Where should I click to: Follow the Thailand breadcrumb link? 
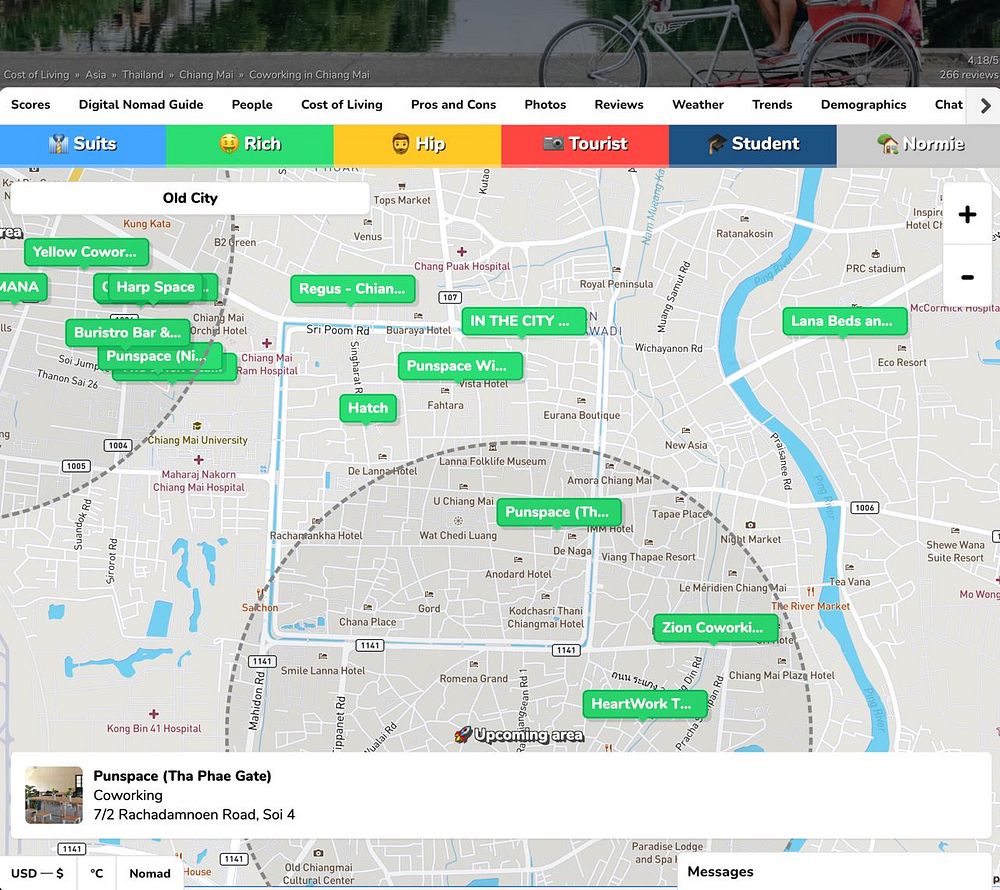pyautogui.click(x=143, y=75)
